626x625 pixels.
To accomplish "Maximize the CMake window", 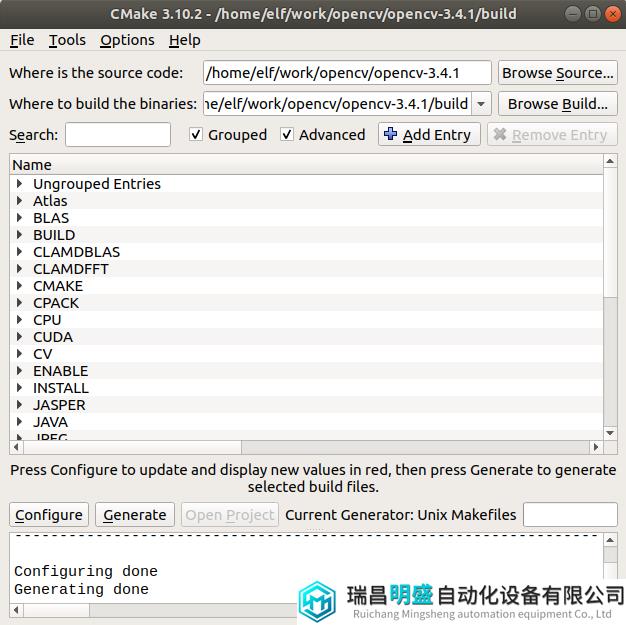I will coord(592,14).
